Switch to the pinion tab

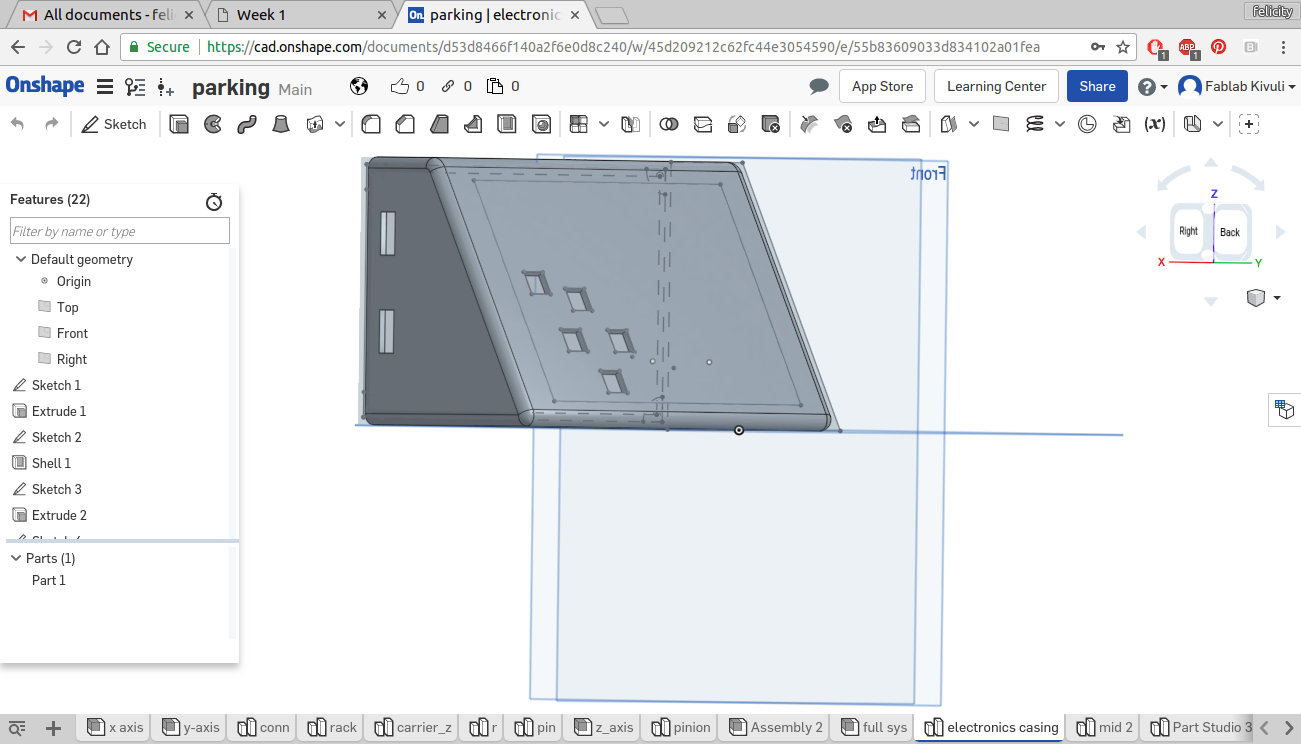682,727
